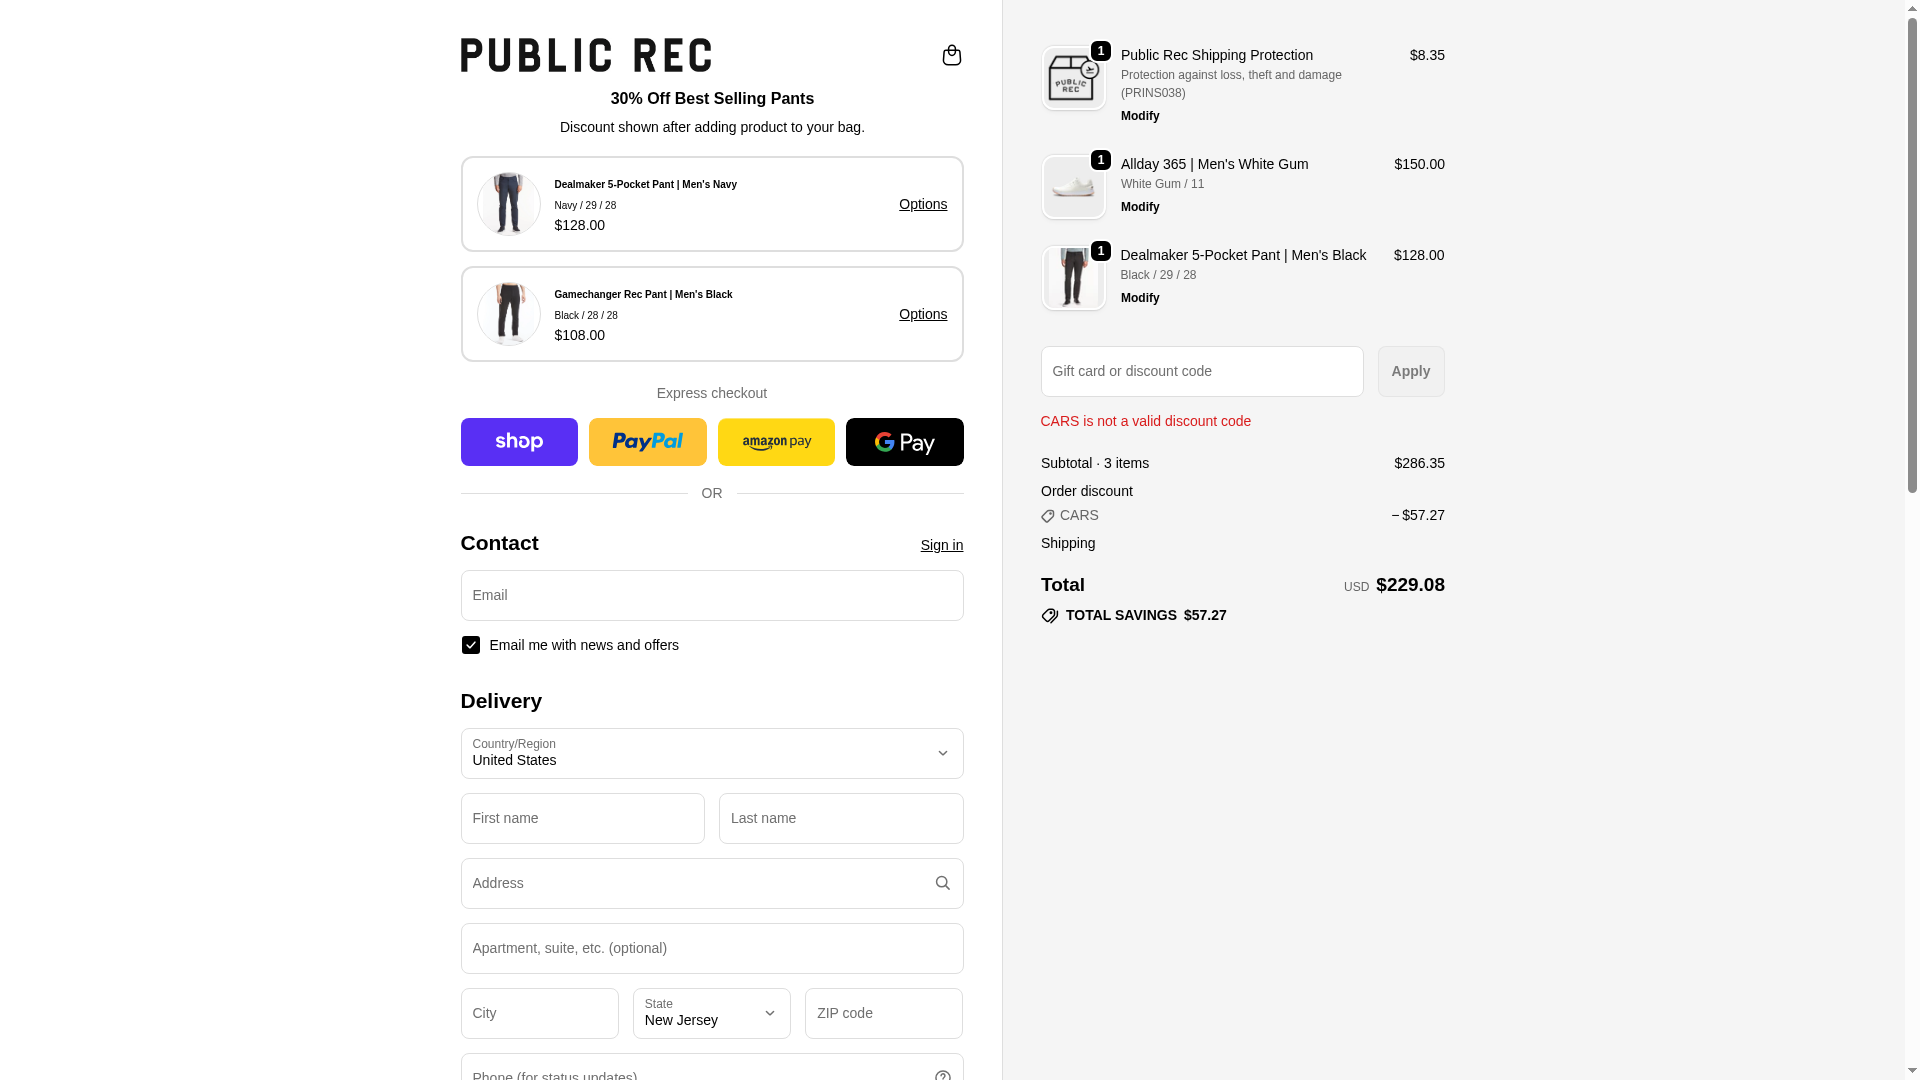Open Options for Gamechanger Rec Pant
Viewport: 1920px width, 1080px height.
[922, 314]
